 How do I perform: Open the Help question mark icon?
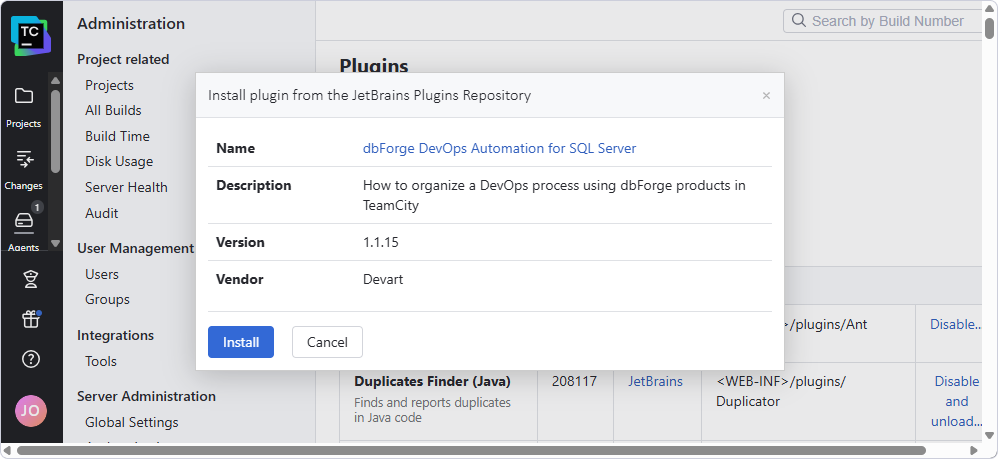coord(31,359)
